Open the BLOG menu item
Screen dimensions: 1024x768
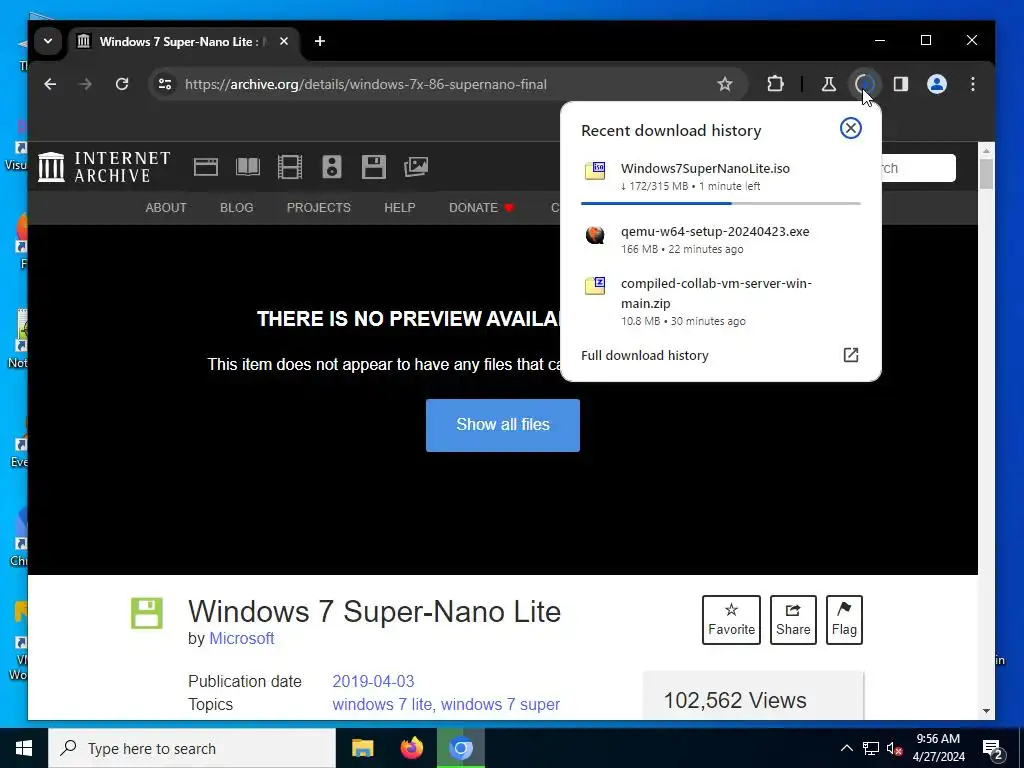pyautogui.click(x=236, y=208)
